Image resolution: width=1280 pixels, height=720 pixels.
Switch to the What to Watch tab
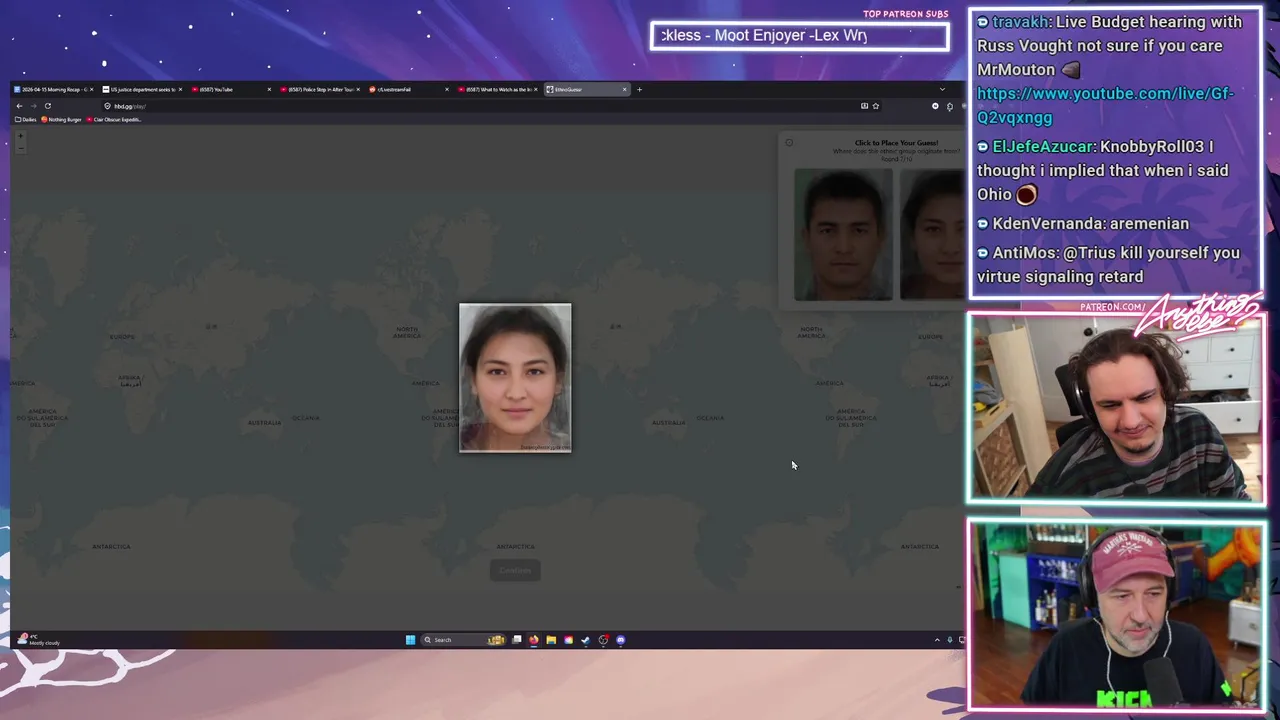[x=499, y=89]
